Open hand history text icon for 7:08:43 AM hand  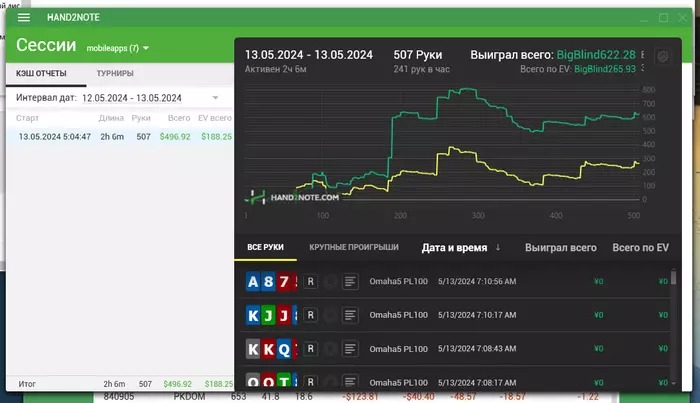[x=350, y=349]
